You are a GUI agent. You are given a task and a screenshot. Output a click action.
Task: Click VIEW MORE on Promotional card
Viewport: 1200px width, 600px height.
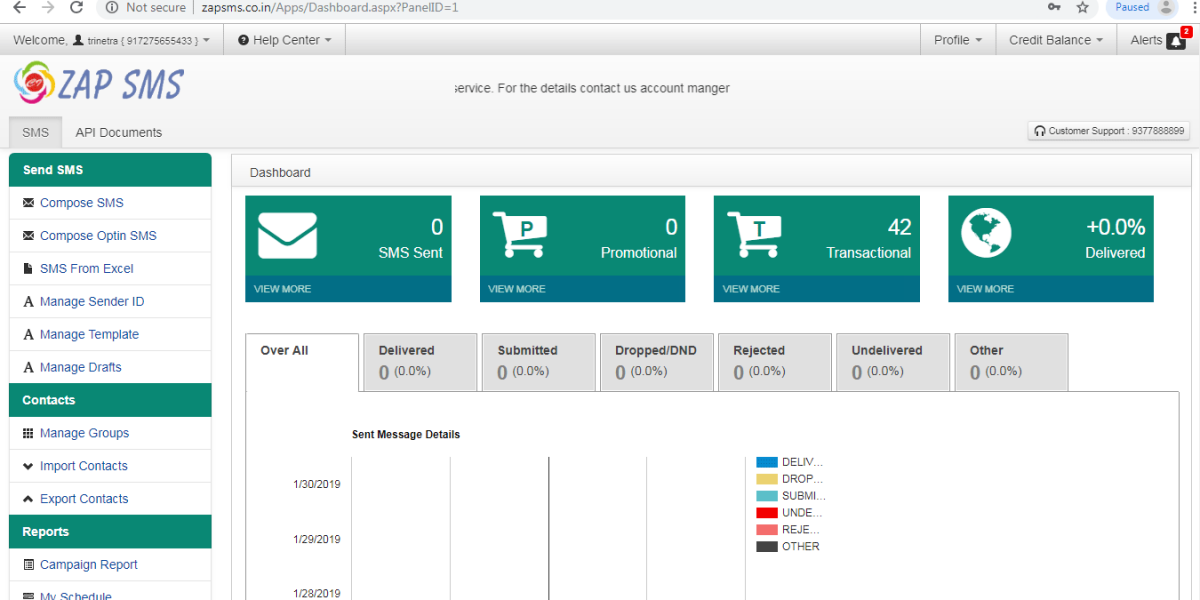517,289
